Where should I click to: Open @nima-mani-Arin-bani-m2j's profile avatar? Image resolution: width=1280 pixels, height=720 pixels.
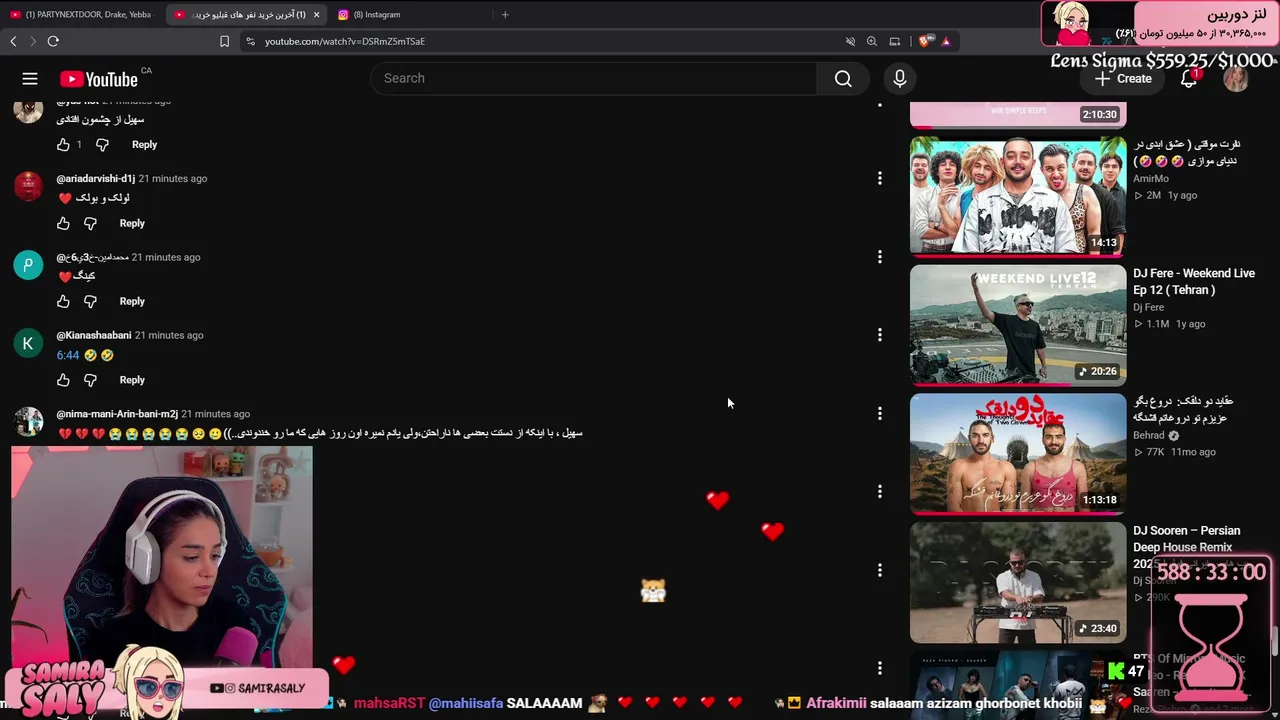click(28, 421)
